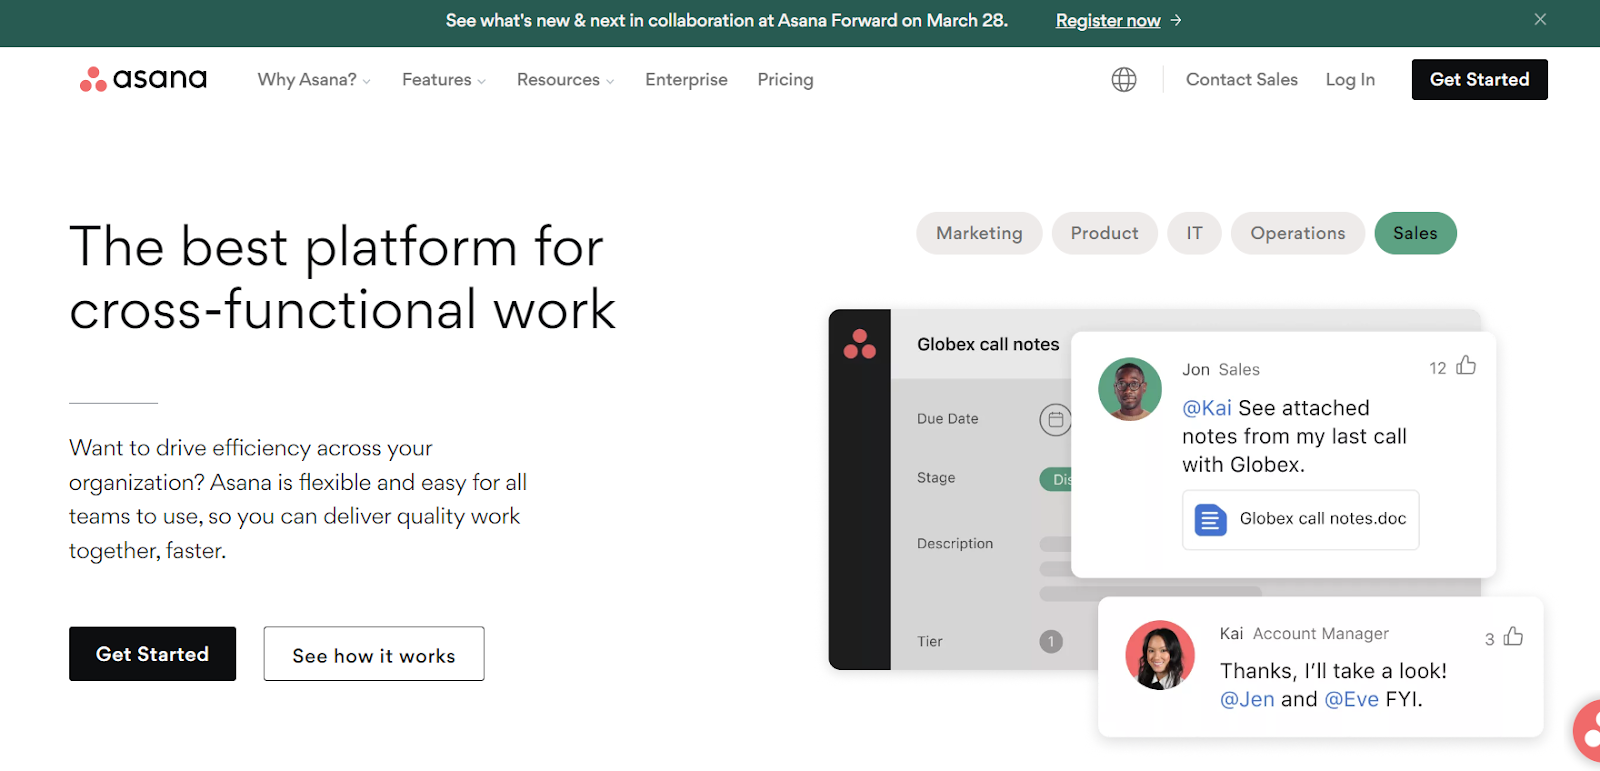The image size is (1600, 771).
Task: Select the Marketing tab pill
Action: 979,233
